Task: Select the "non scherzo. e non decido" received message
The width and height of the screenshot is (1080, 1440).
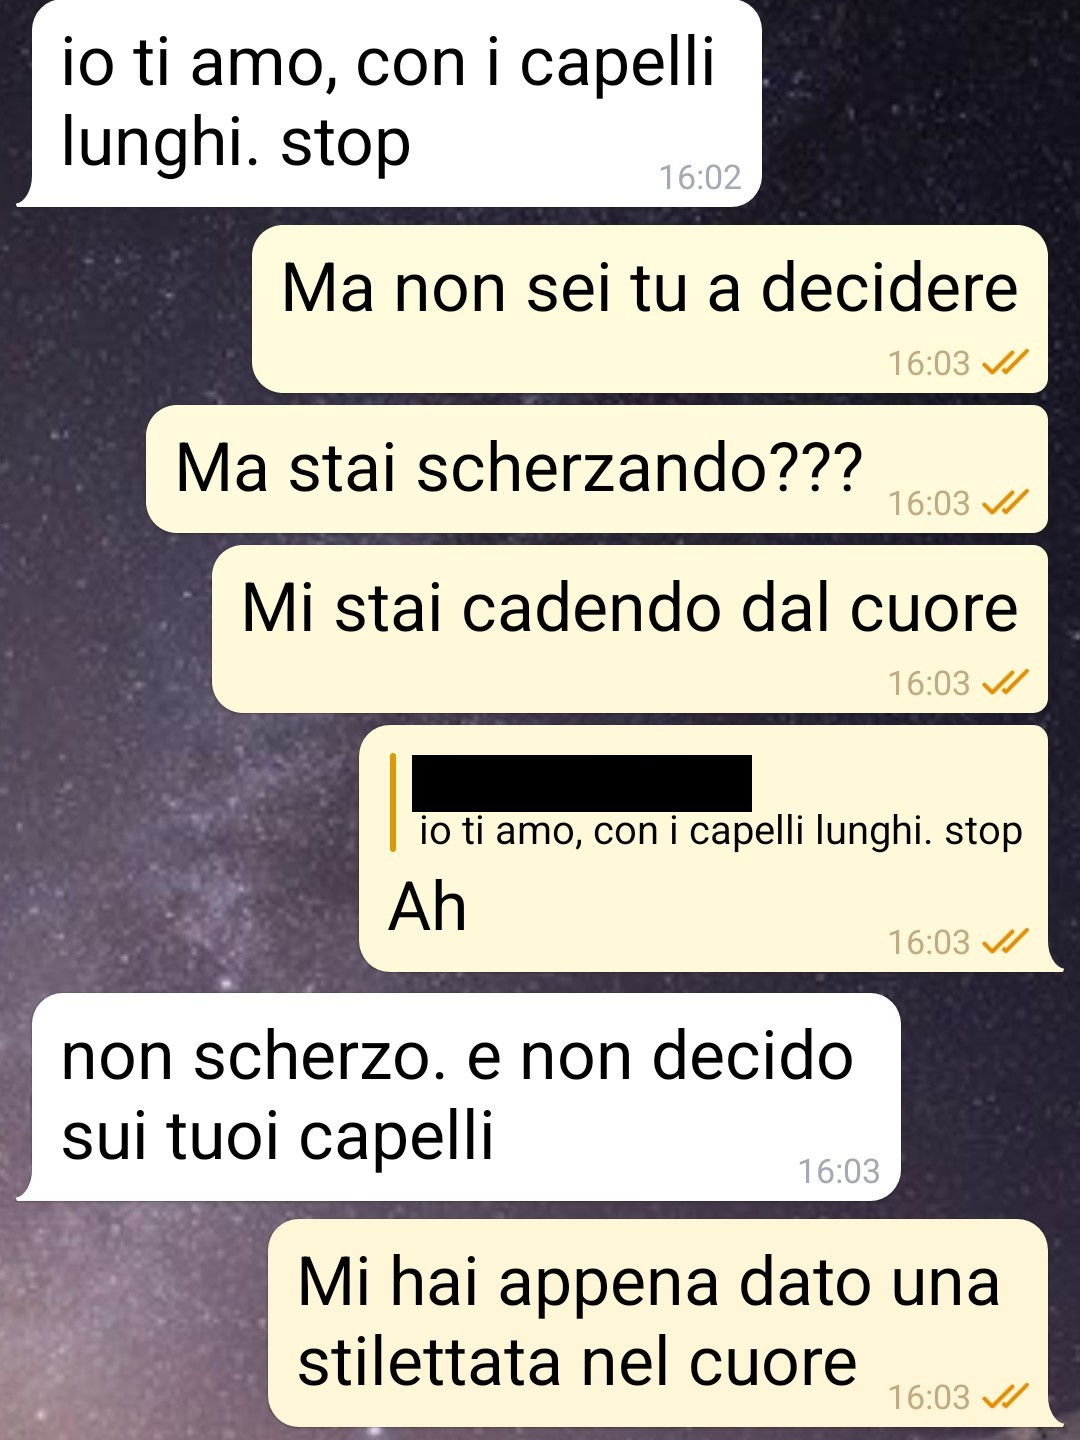Action: coord(460,1097)
